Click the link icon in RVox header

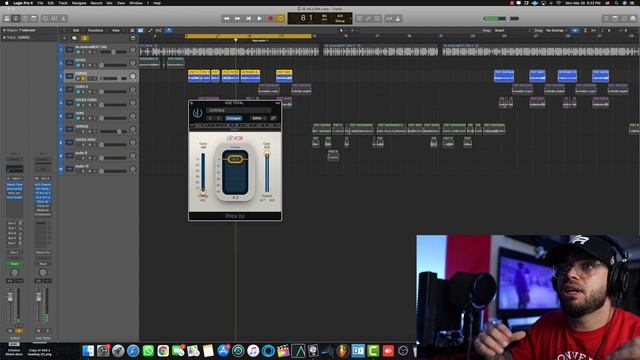[273, 118]
